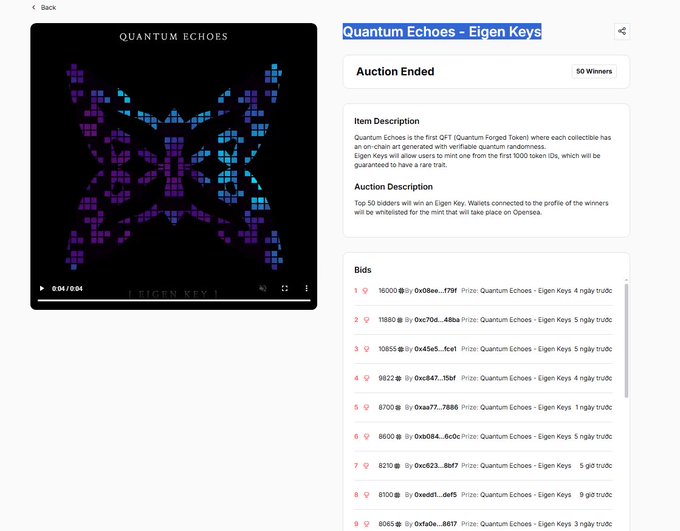Click bidder address 0x45e5...fce1
The image size is (680, 531).
click(435, 349)
